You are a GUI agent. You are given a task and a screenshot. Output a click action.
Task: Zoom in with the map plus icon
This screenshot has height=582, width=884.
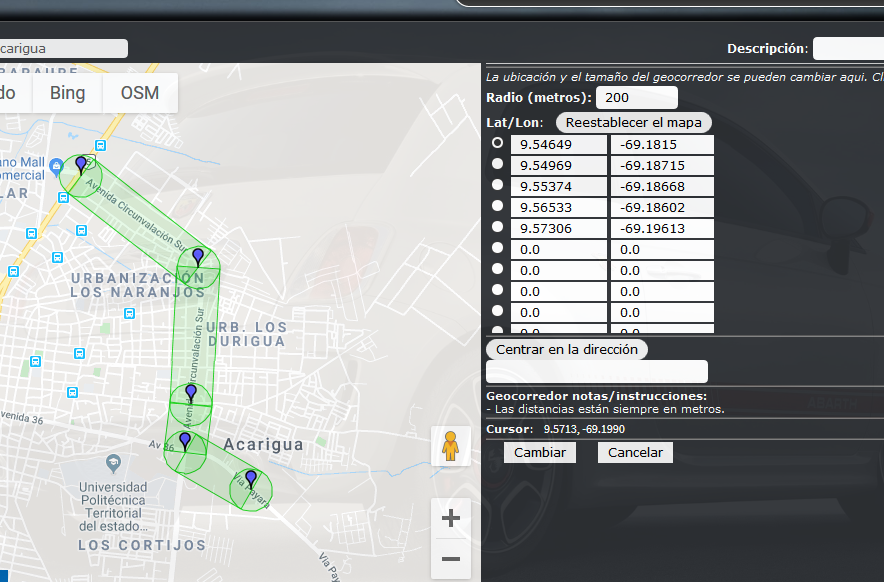click(451, 517)
